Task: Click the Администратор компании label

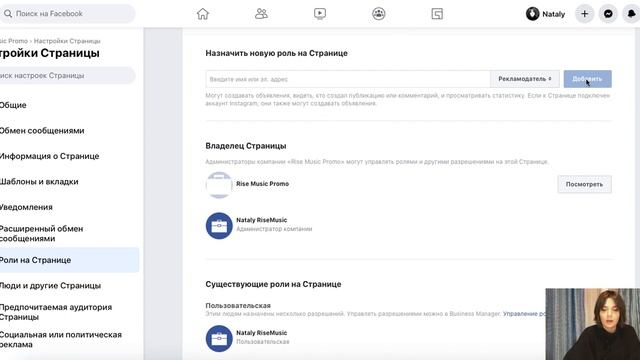Action: tap(274, 229)
